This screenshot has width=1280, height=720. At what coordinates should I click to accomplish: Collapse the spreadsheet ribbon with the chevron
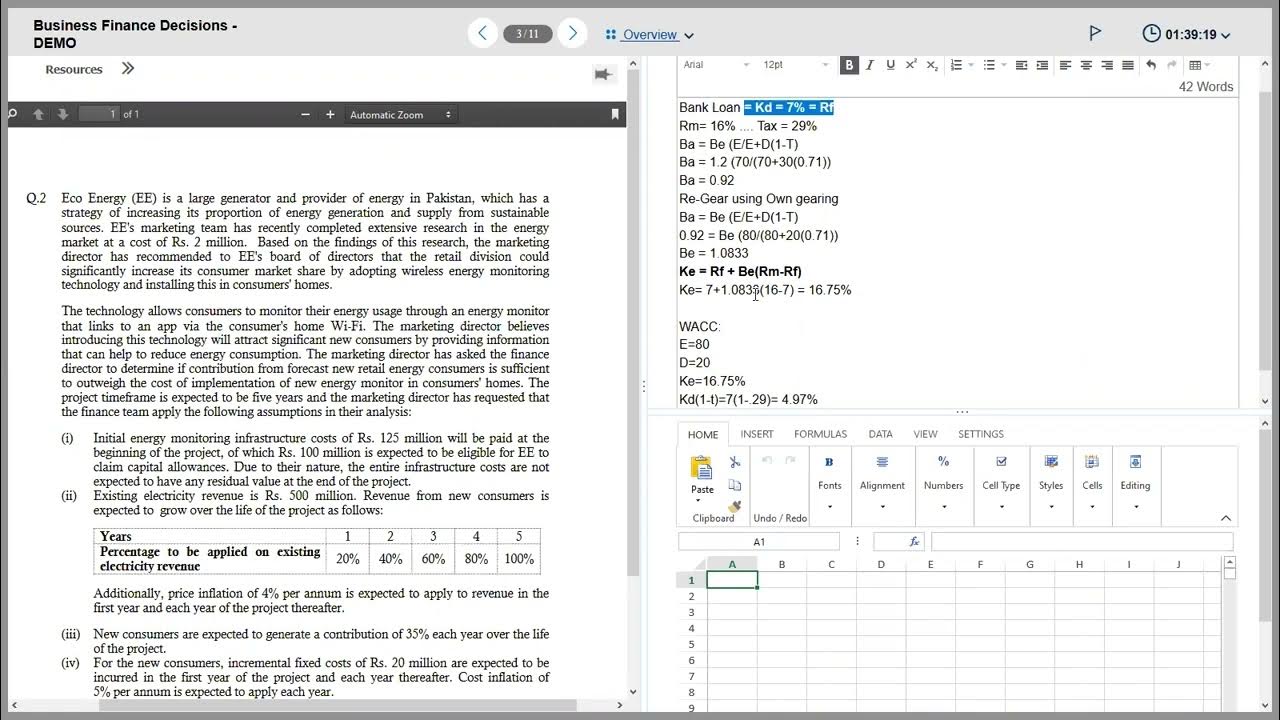(1226, 518)
